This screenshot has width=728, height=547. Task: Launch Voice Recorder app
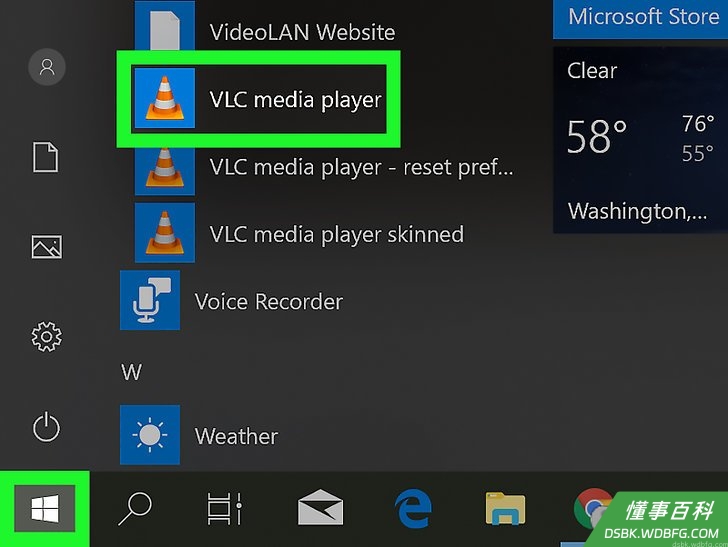(x=232, y=300)
